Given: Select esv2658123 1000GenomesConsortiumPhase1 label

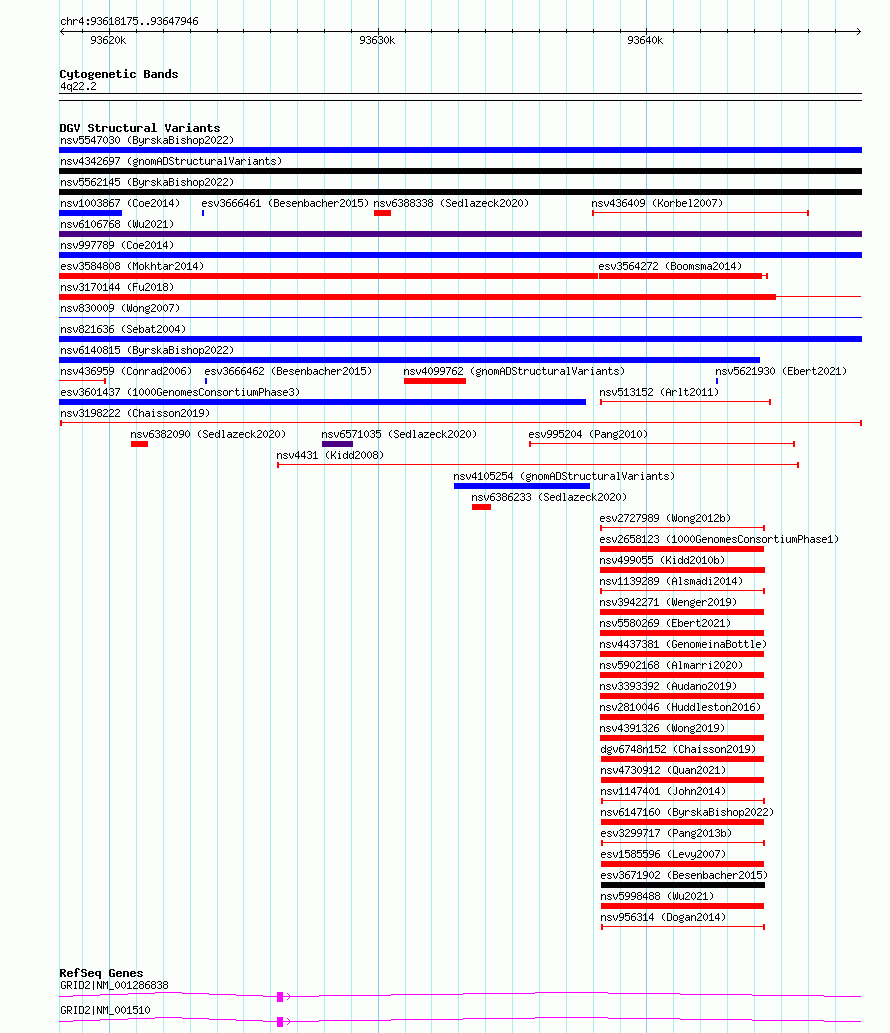Looking at the screenshot, I should tap(719, 541).
